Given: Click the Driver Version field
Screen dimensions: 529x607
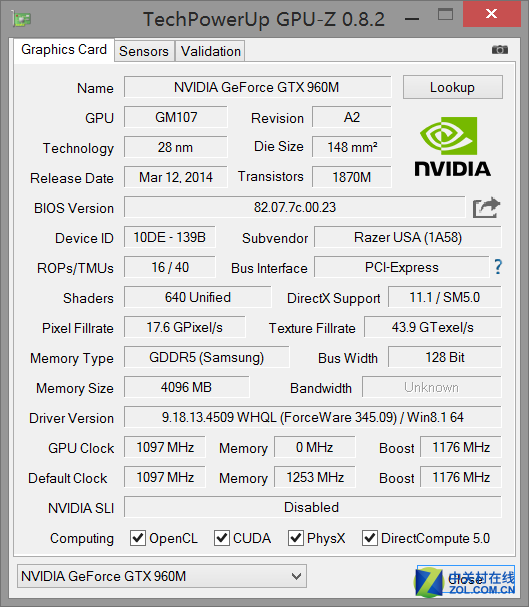Looking at the screenshot, I should [x=313, y=417].
